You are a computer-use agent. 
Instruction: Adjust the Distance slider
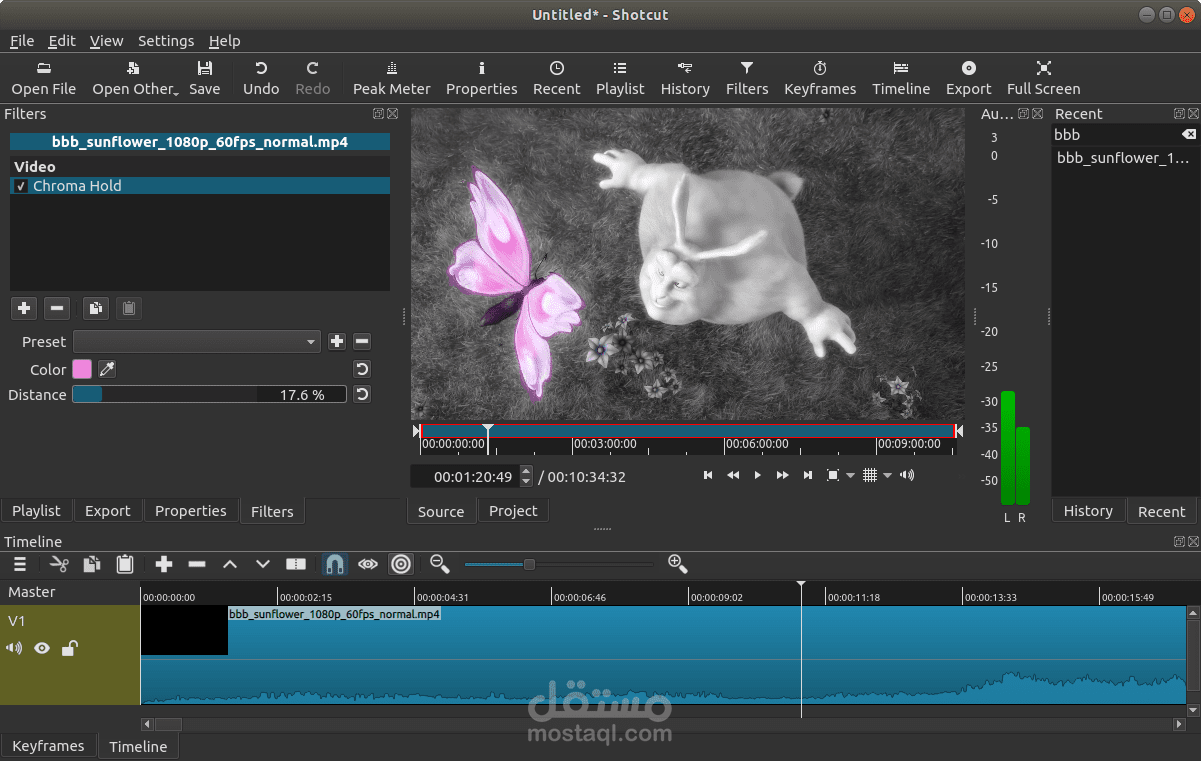point(209,394)
